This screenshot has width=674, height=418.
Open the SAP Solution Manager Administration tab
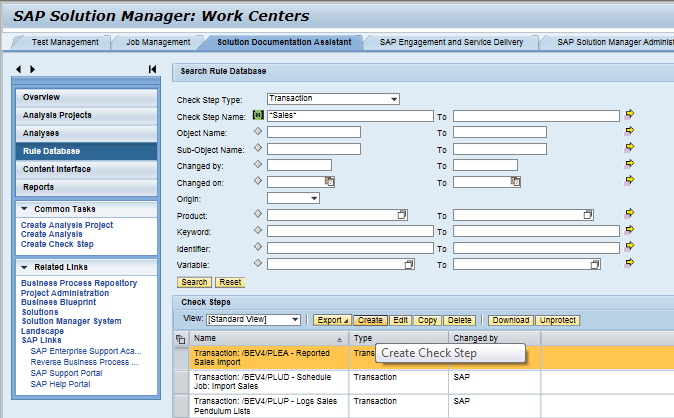tap(615, 42)
